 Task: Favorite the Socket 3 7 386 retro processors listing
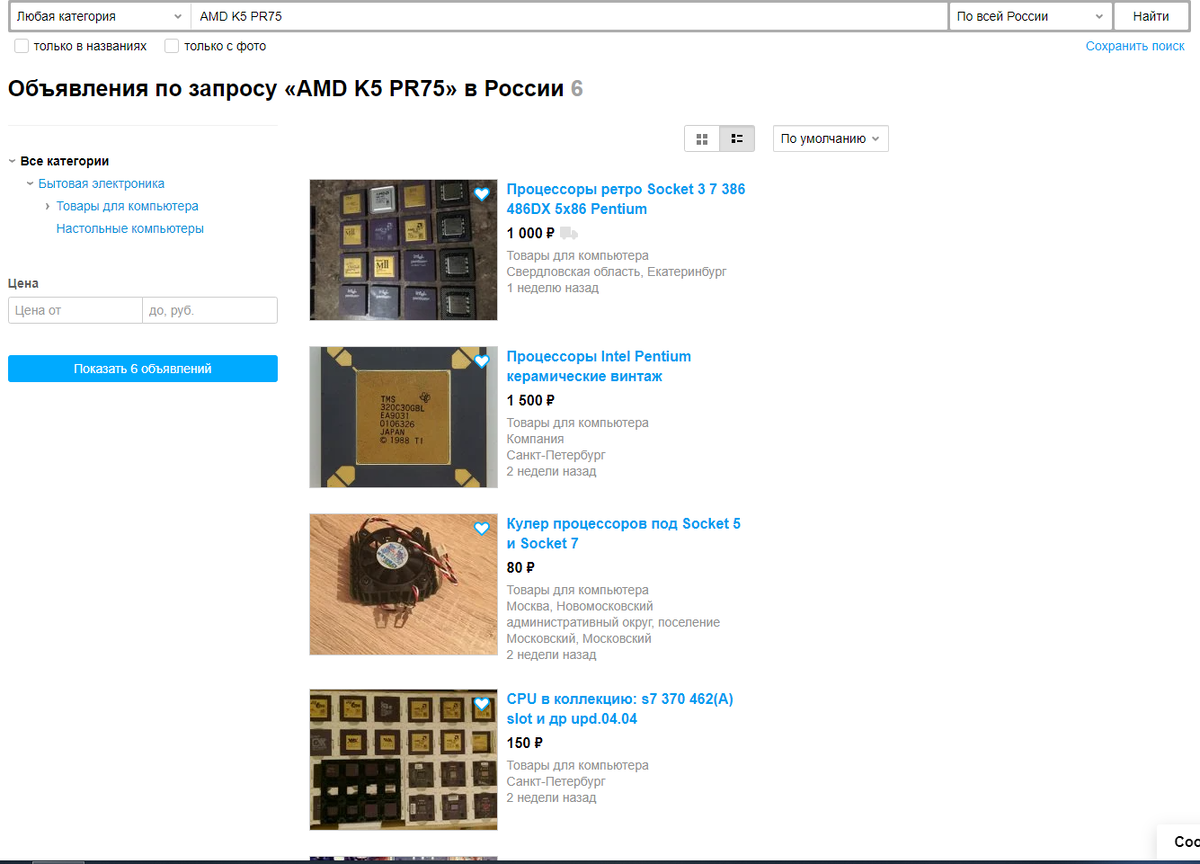pyautogui.click(x=482, y=195)
